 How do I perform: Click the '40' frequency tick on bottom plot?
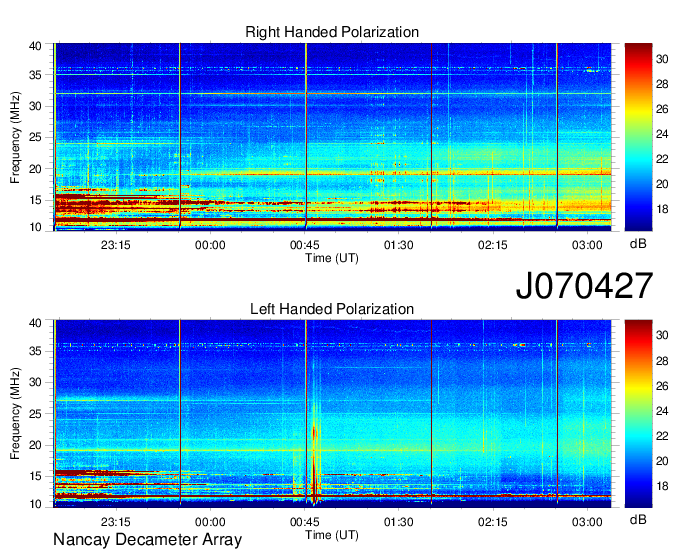point(35,323)
